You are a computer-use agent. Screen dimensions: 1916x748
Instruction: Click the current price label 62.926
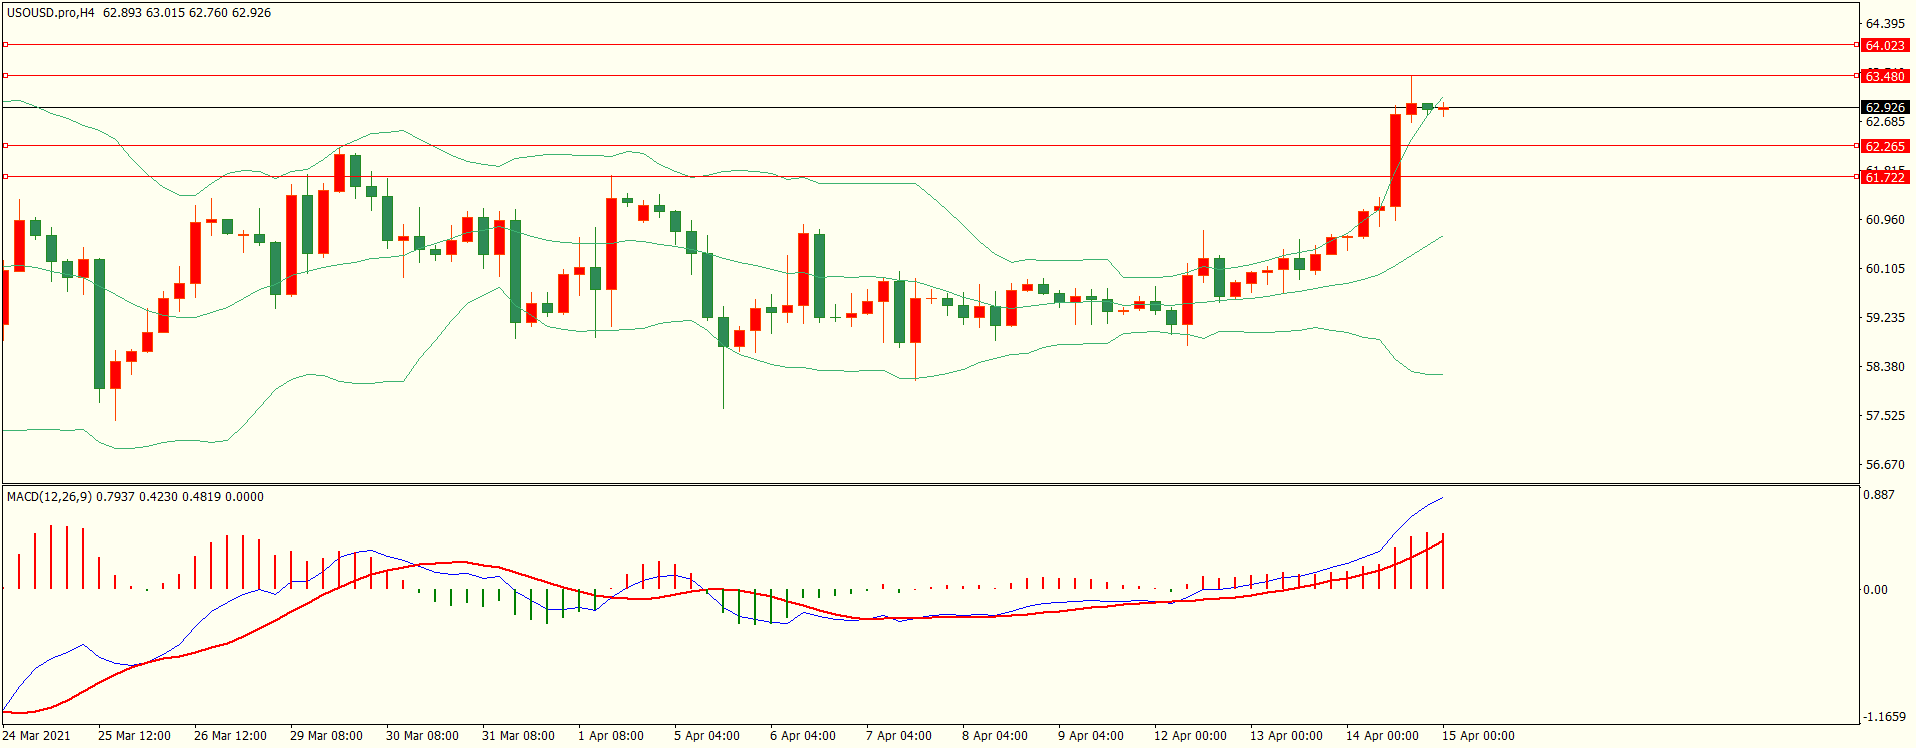coord(1884,107)
